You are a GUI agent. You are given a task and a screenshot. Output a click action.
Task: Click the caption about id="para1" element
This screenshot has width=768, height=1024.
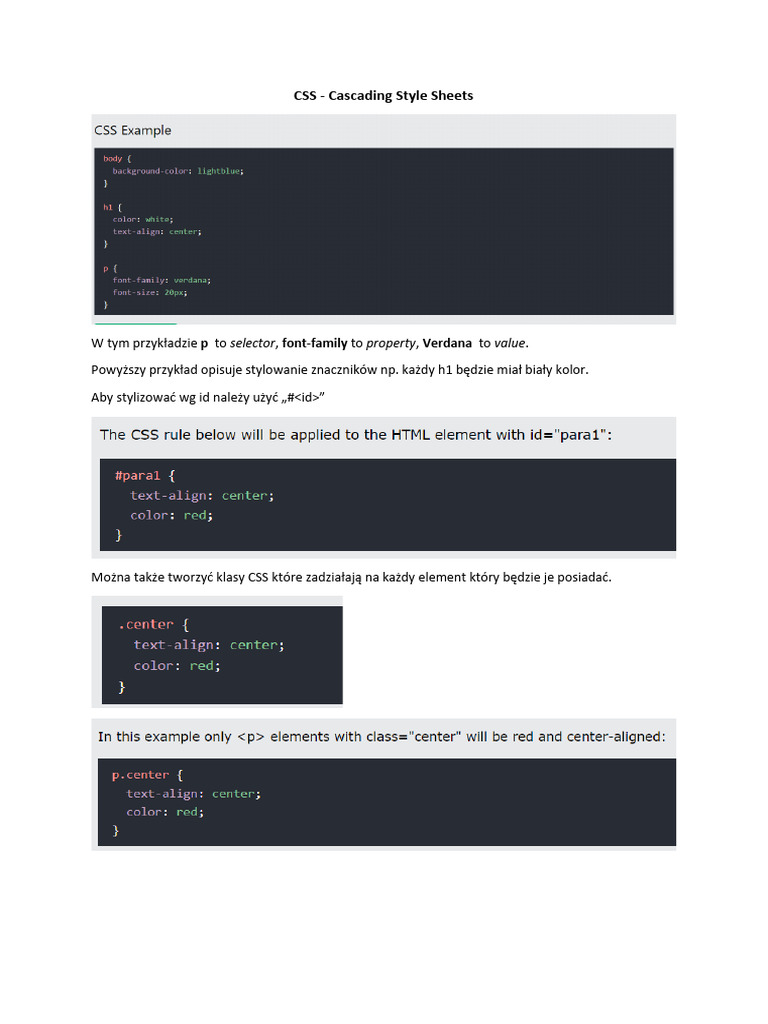point(354,435)
